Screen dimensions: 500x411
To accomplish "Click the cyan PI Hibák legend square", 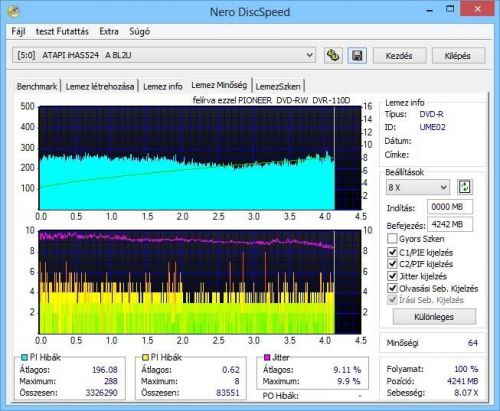I will [24, 358].
